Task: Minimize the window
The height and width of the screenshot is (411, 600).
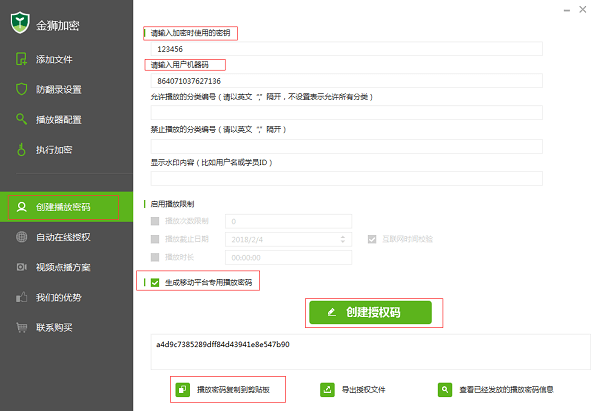Action: click(x=567, y=10)
